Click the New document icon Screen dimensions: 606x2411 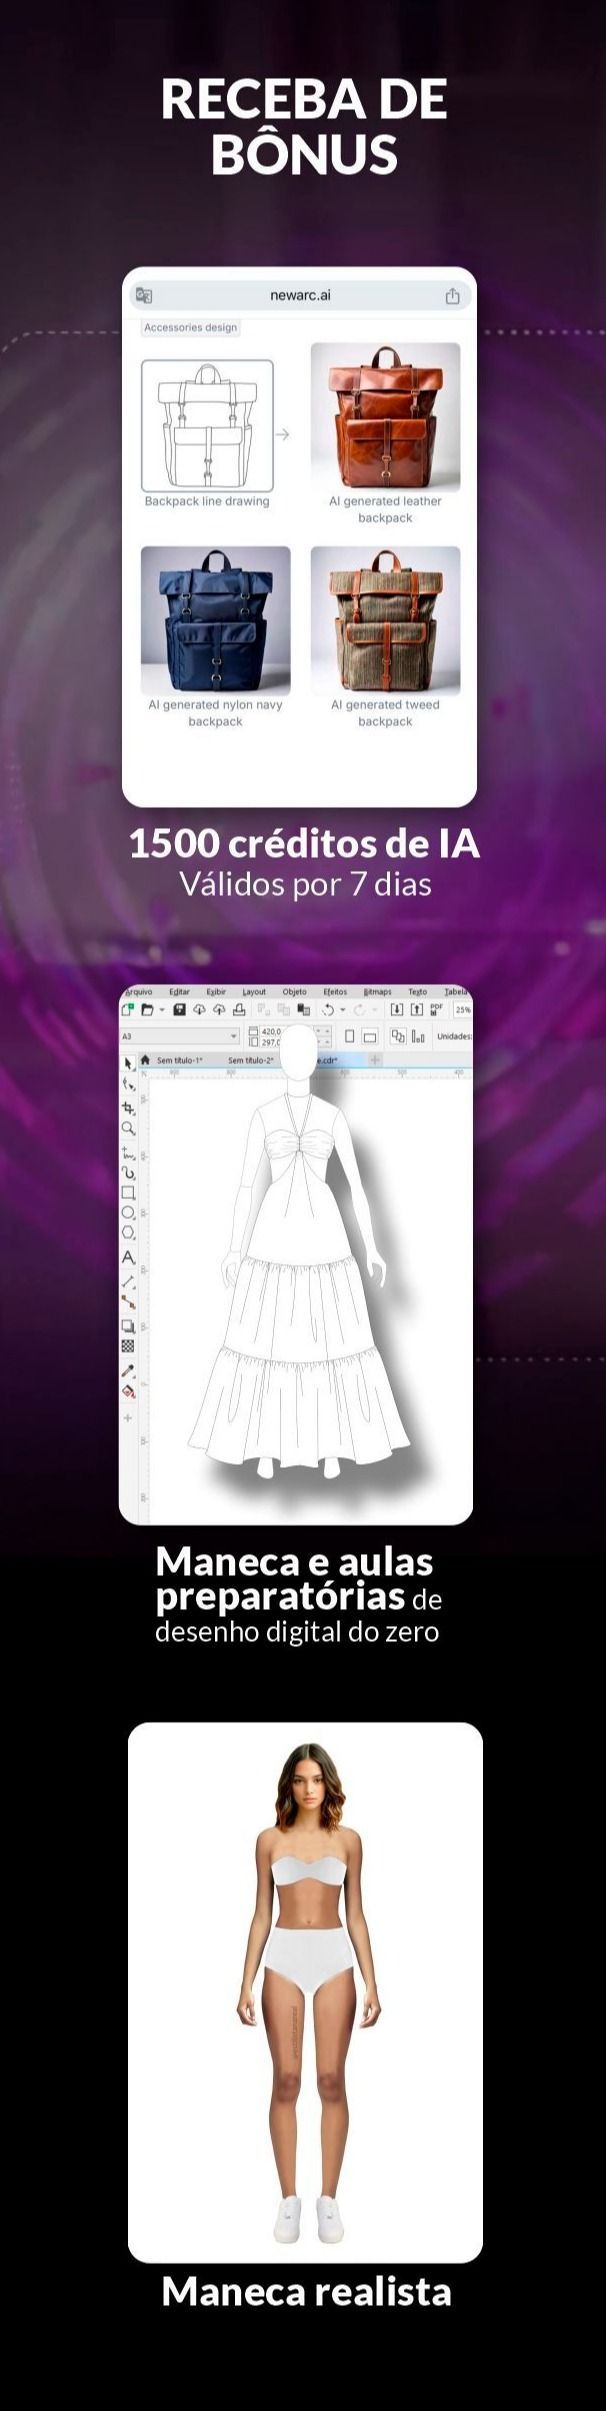click(126, 1010)
